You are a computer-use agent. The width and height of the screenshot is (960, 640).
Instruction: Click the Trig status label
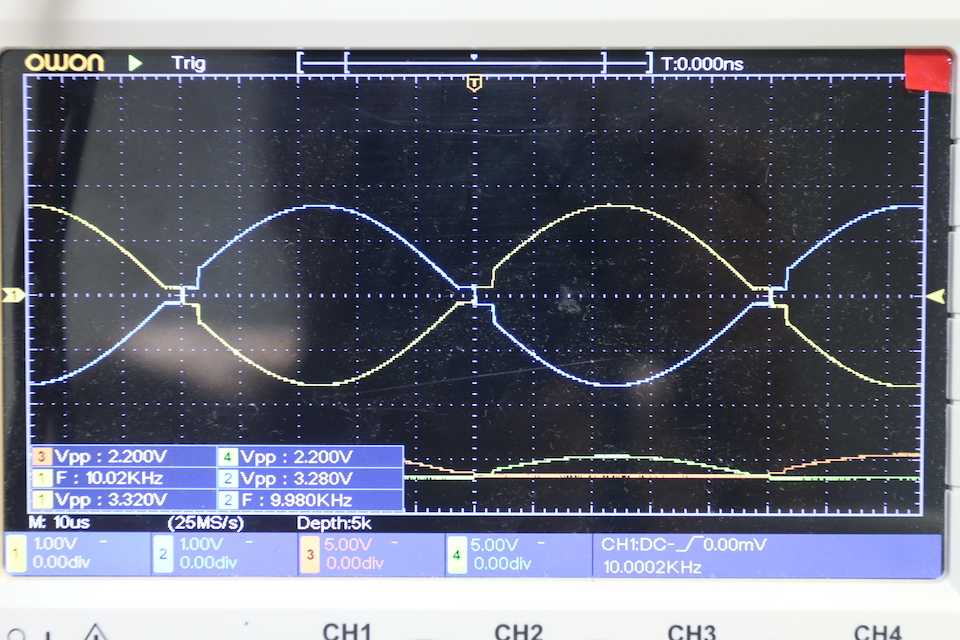click(x=189, y=64)
